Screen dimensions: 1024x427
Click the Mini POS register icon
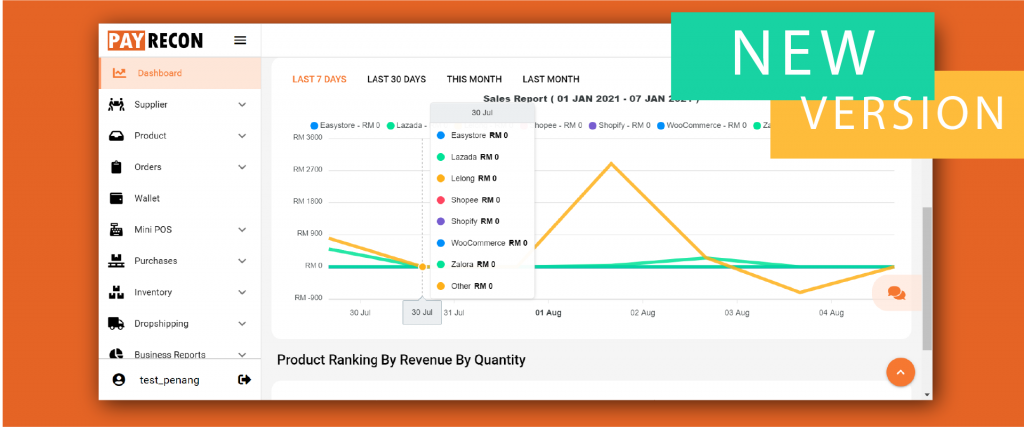click(x=116, y=229)
